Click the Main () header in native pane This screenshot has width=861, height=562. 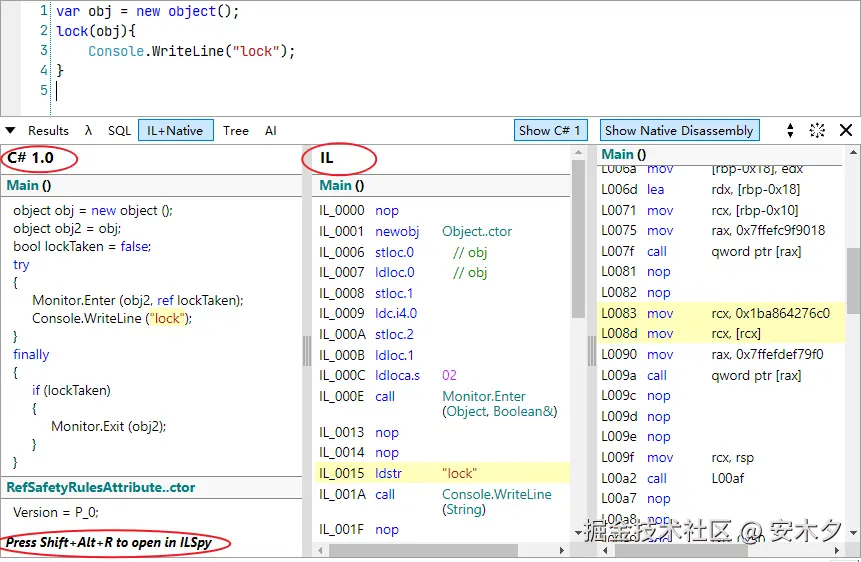point(623,154)
